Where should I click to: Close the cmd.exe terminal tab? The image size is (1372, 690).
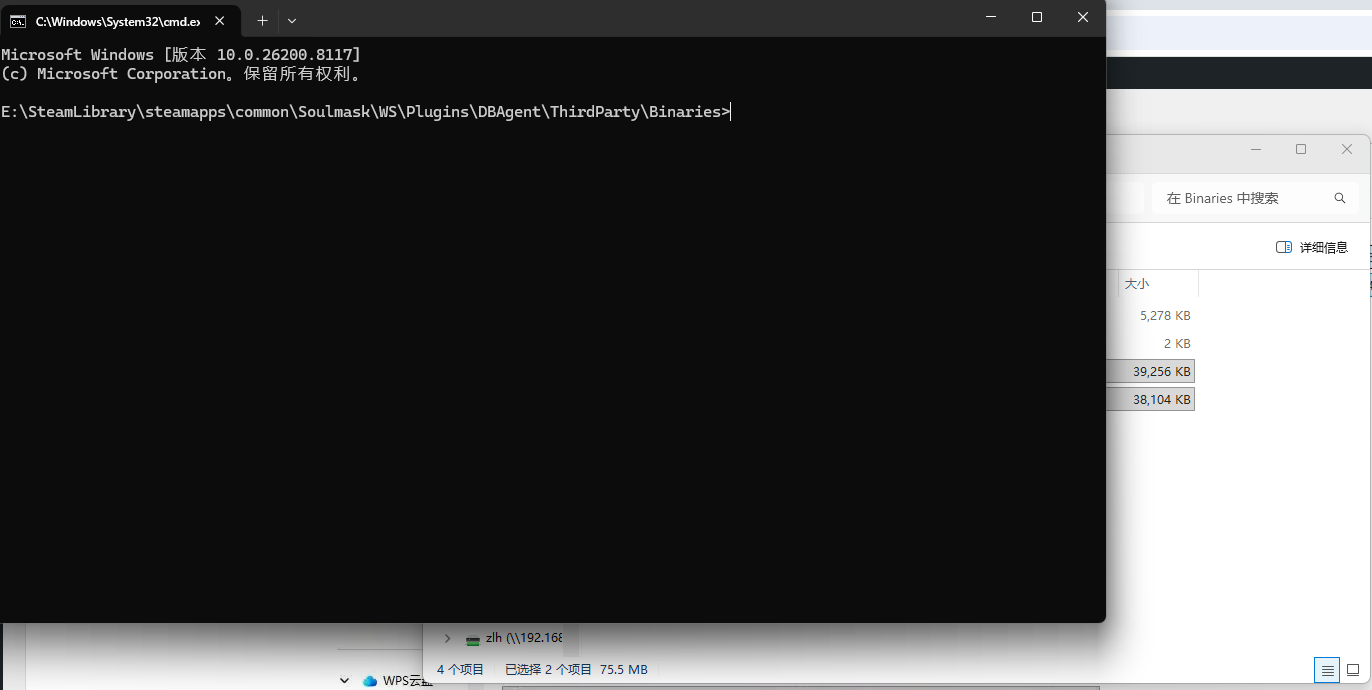(219, 21)
